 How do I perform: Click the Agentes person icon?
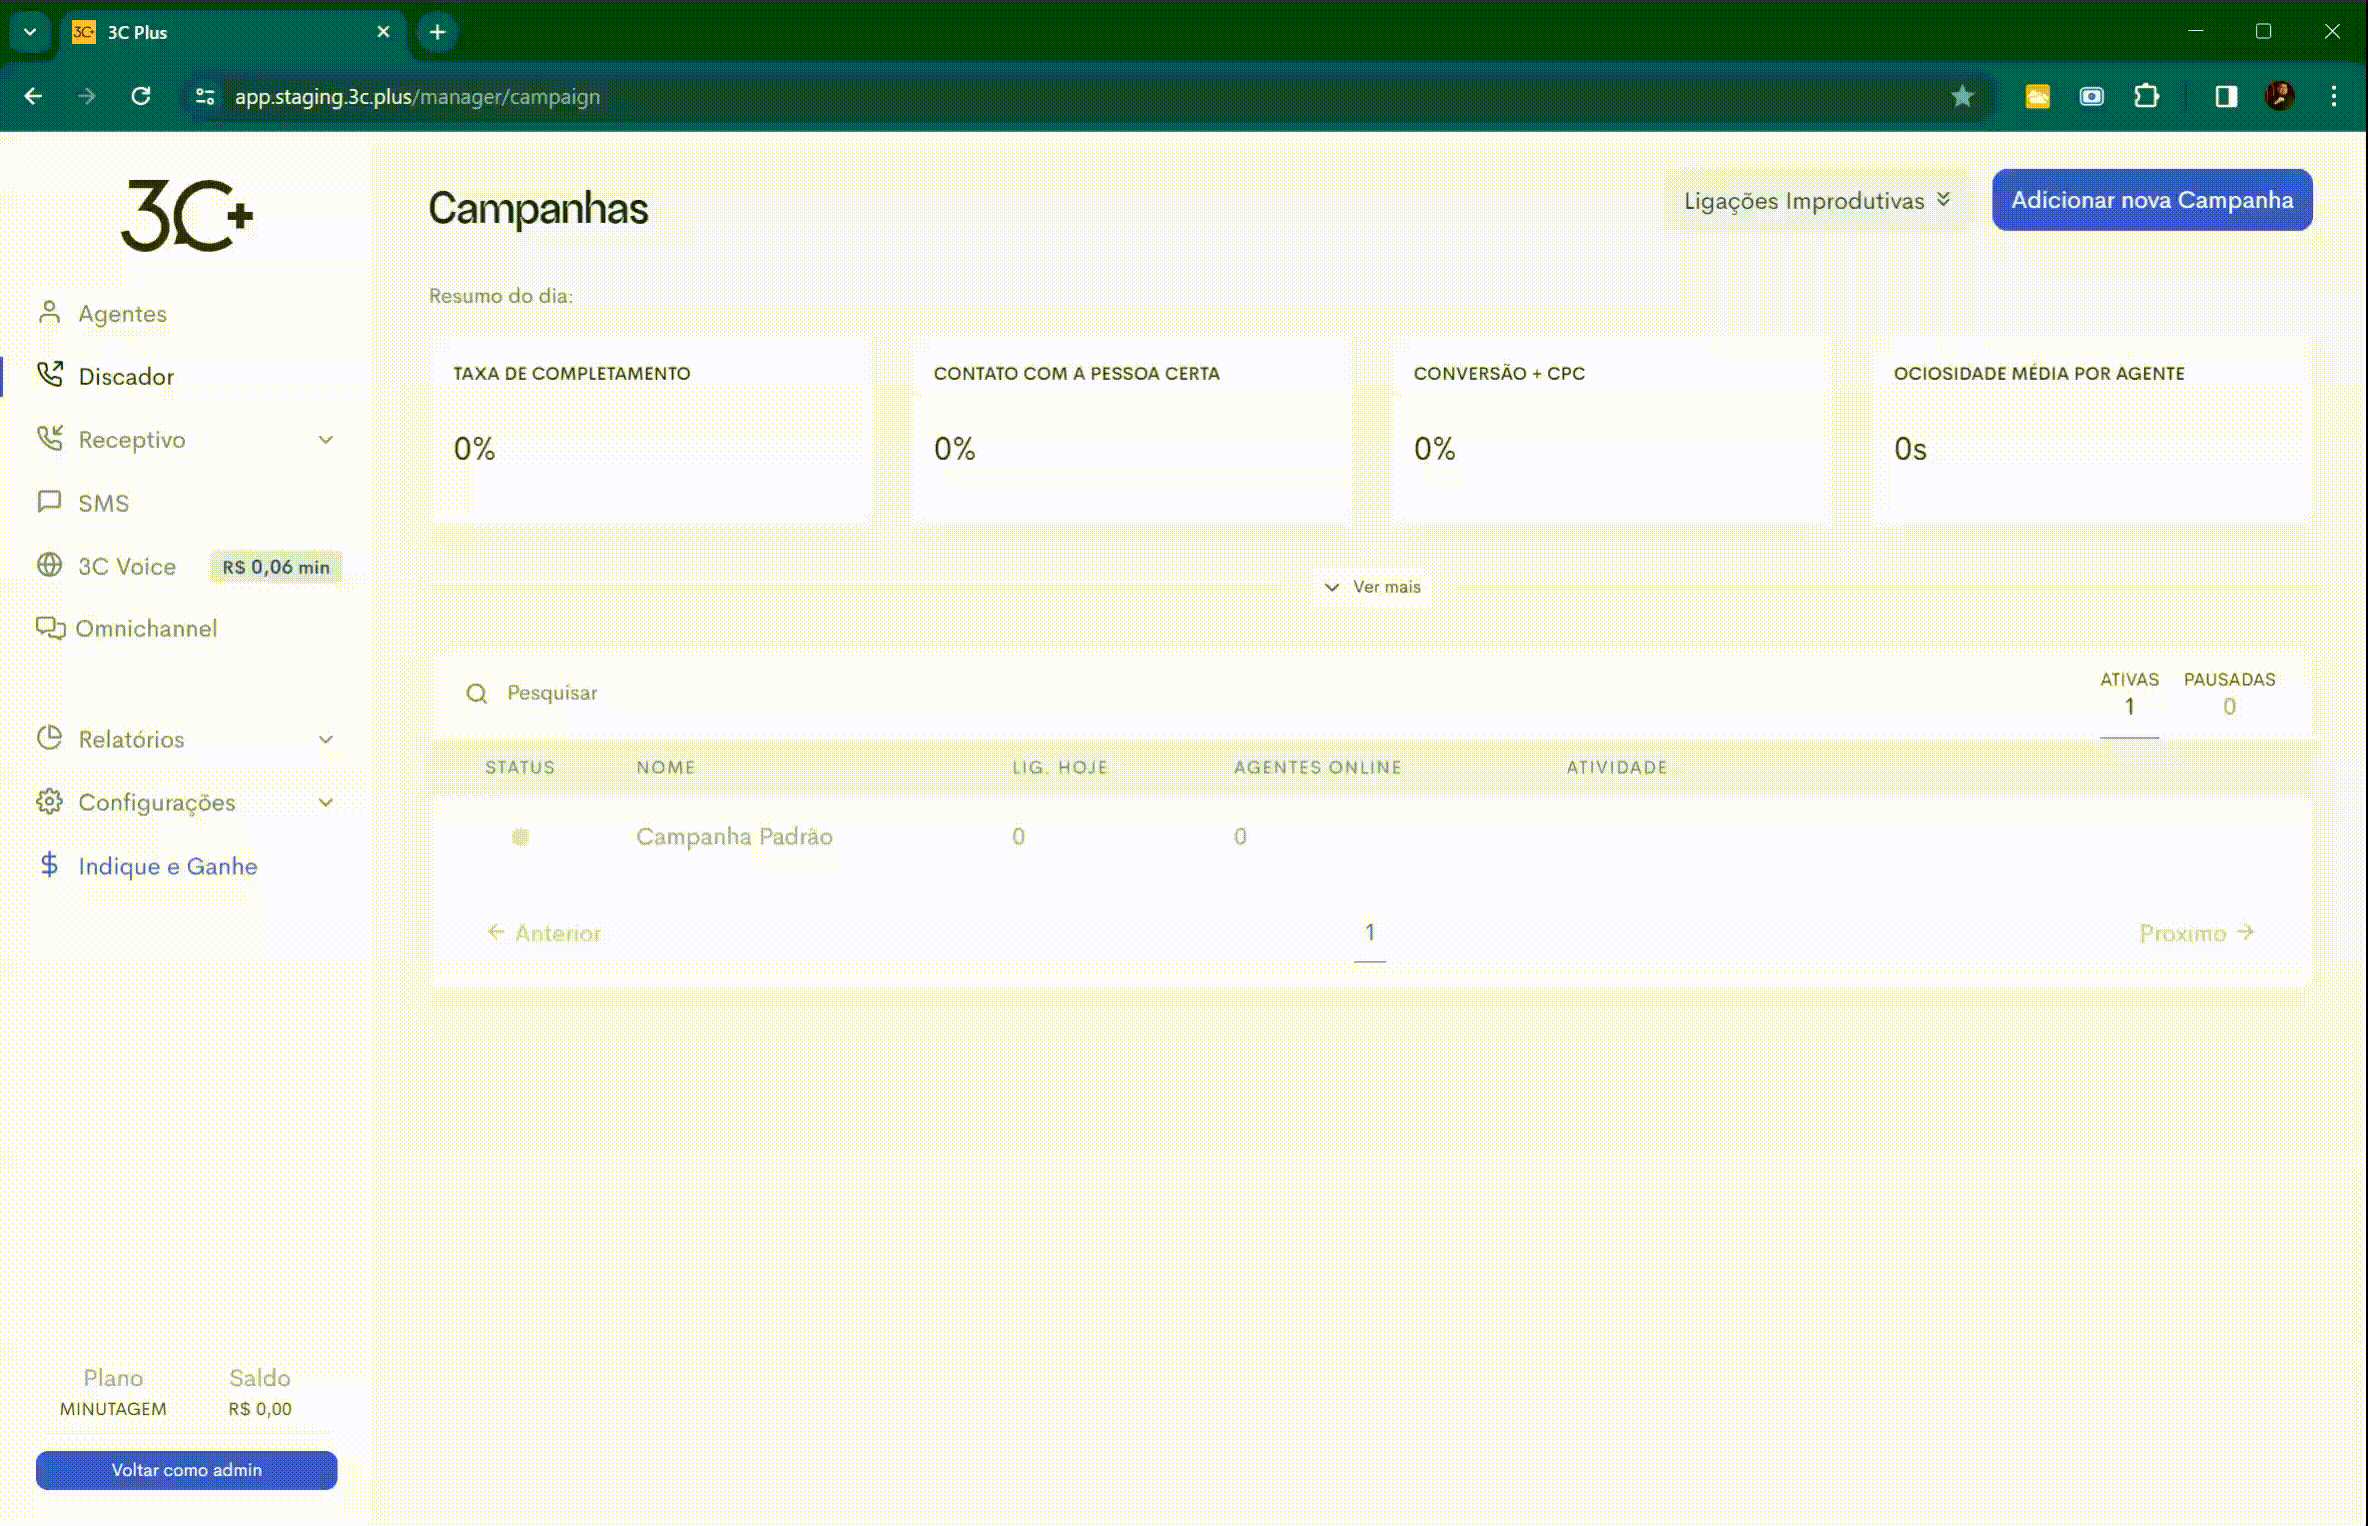coord(49,312)
